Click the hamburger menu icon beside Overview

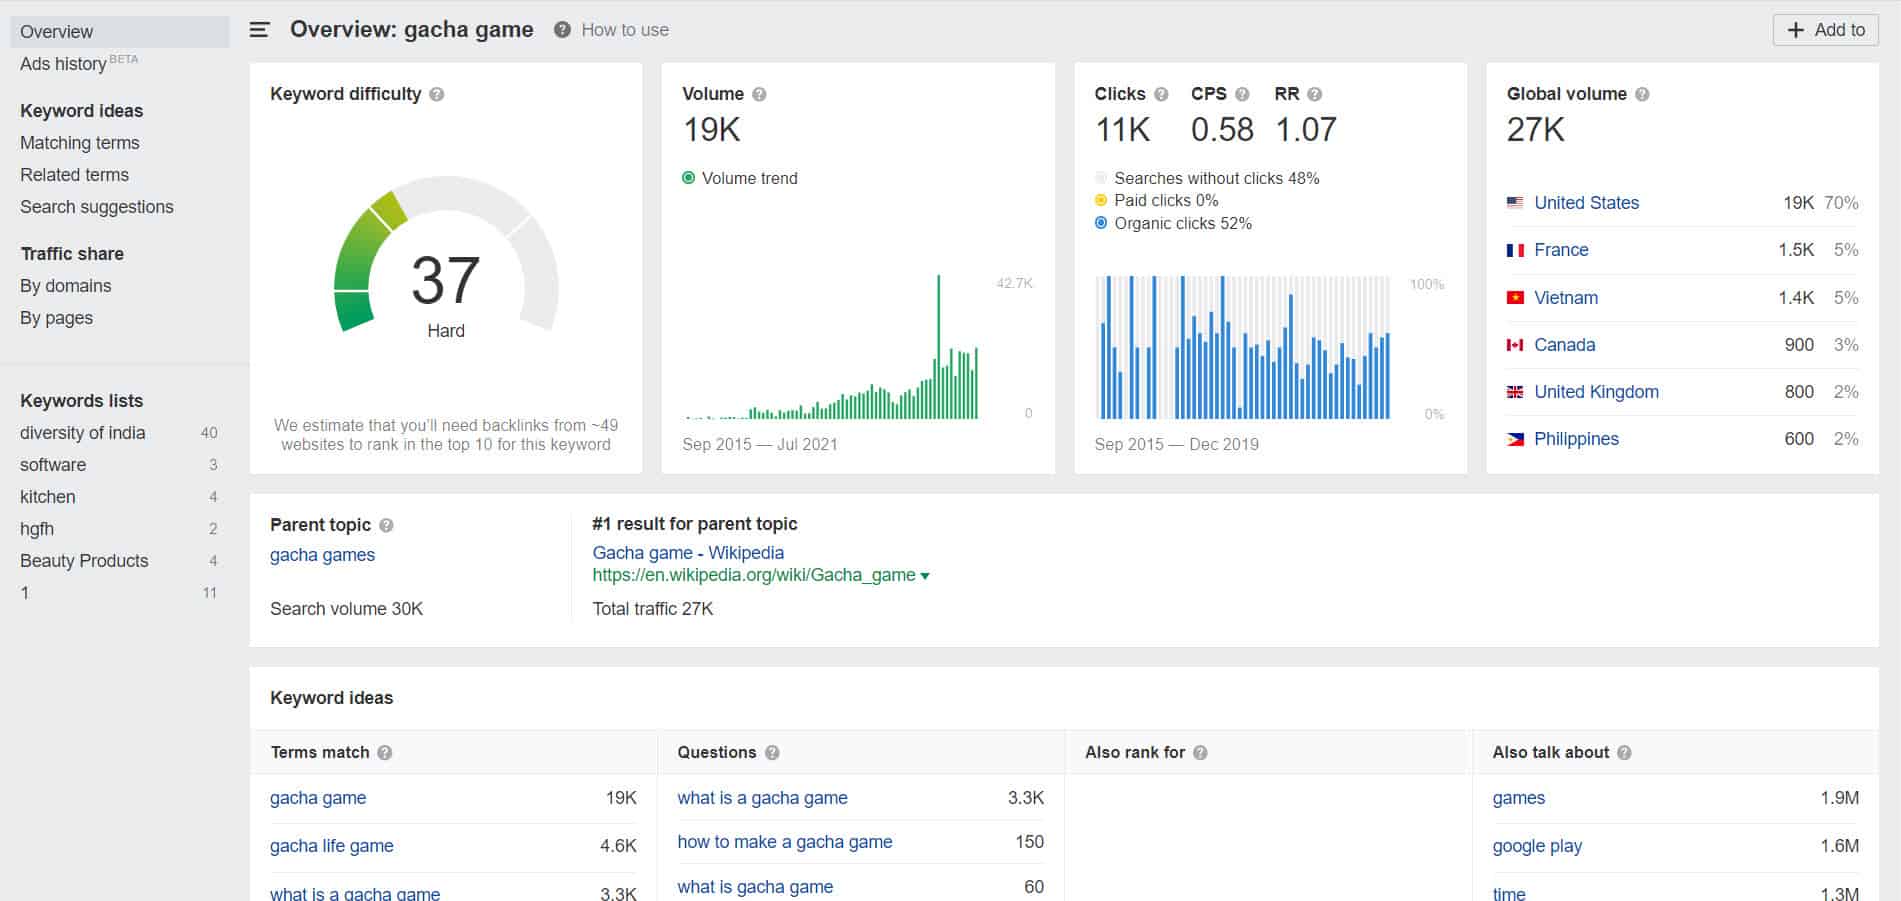259,30
